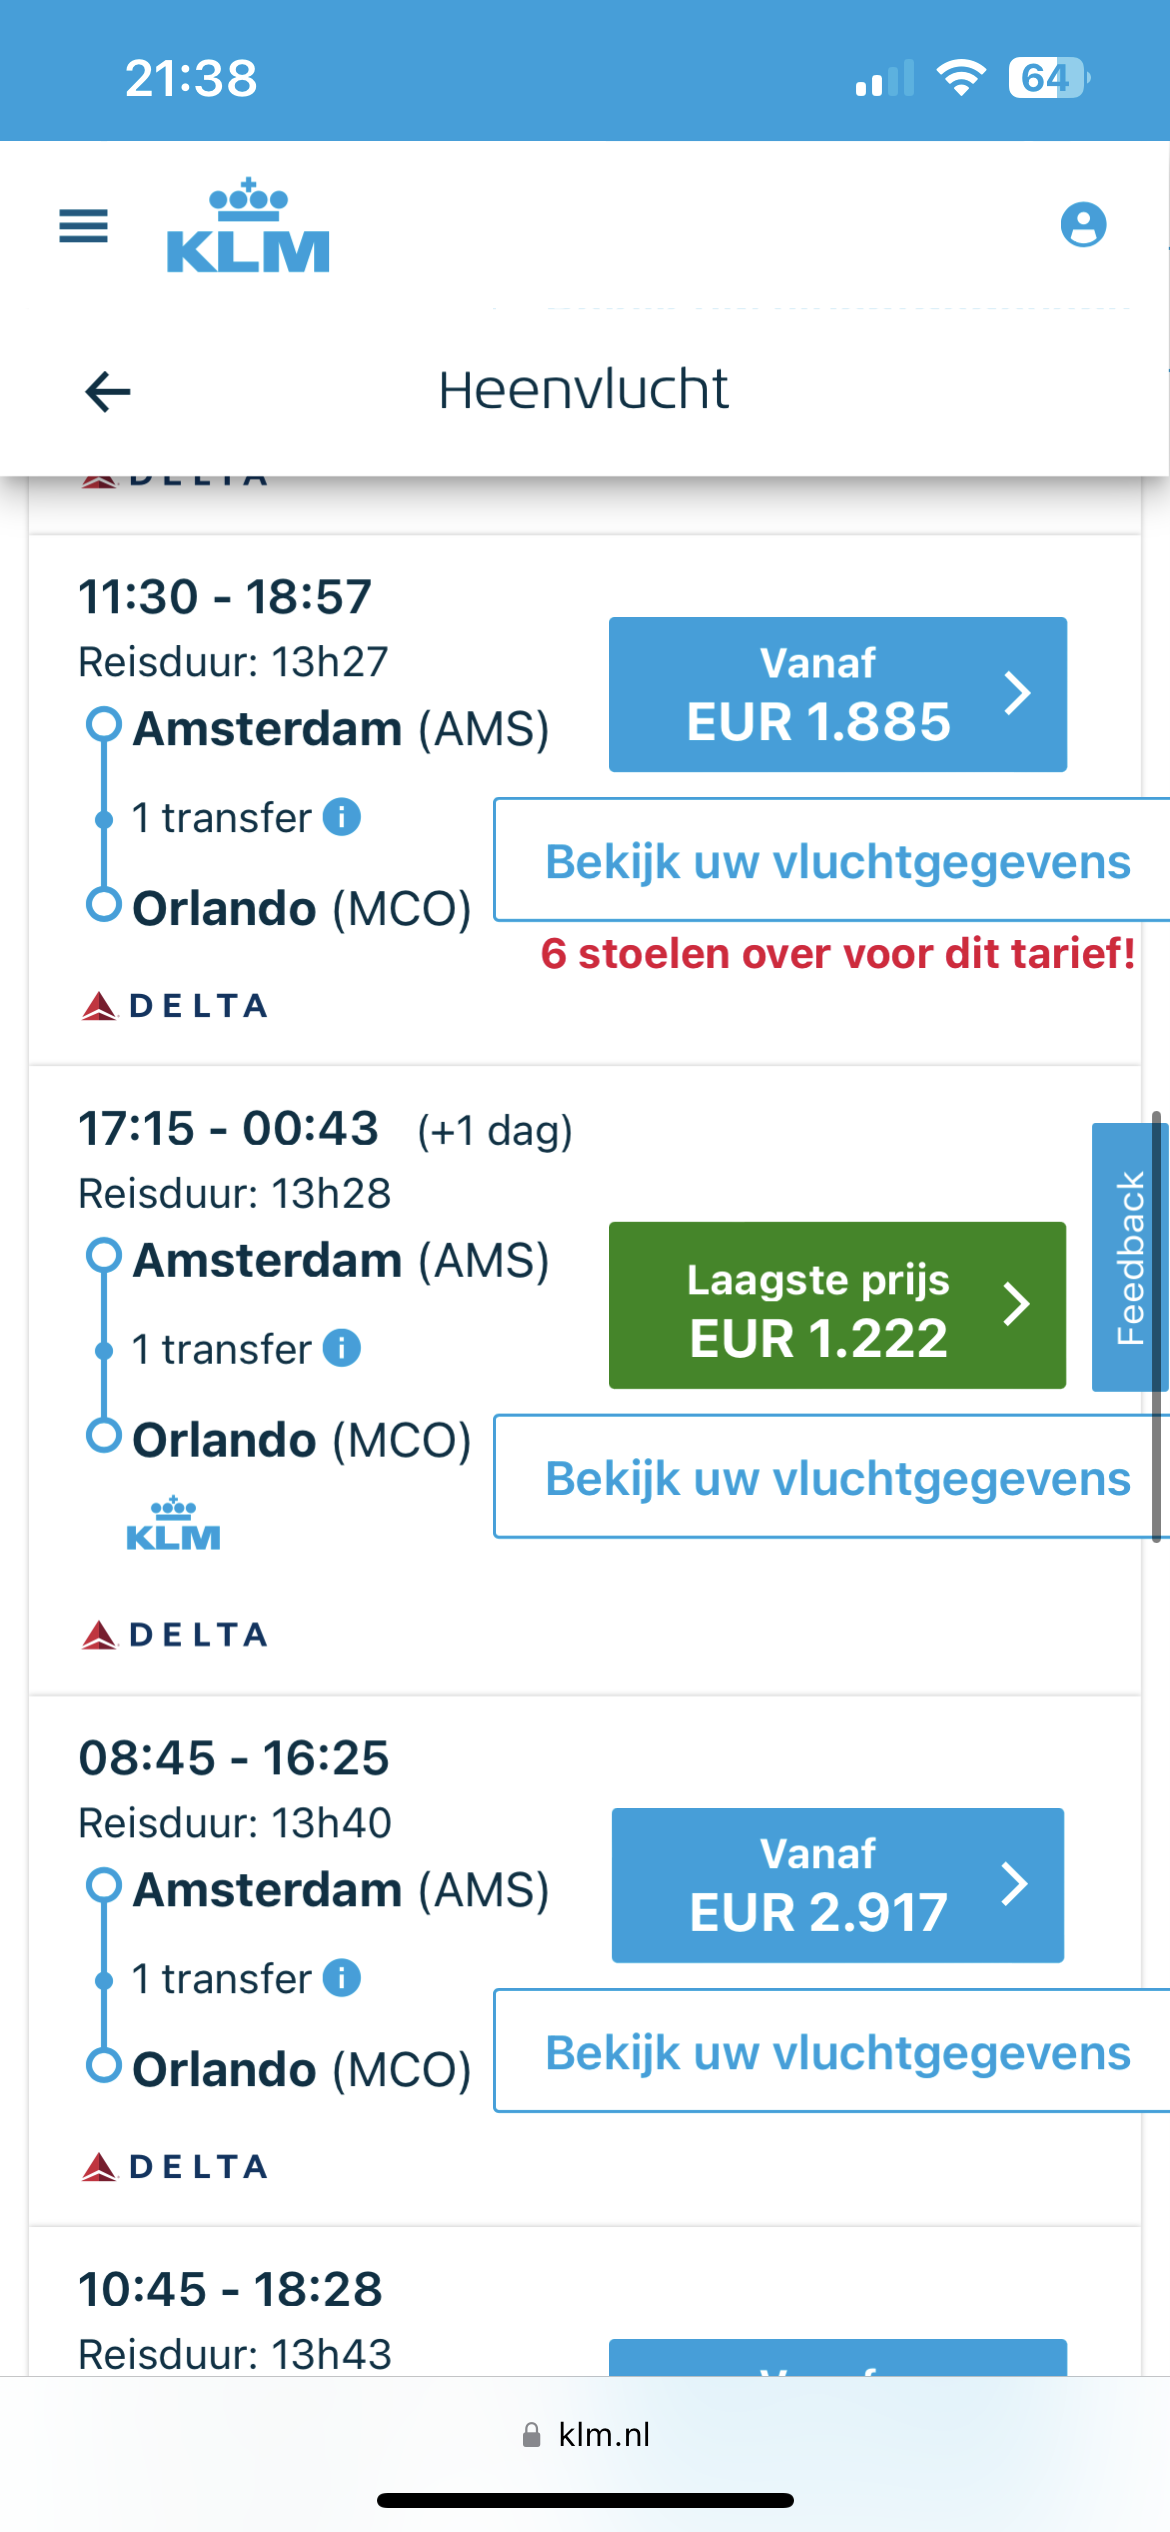Tap Delta logo under the 08:45 flight
Image resolution: width=1170 pixels, height=2532 pixels.
(x=175, y=2167)
